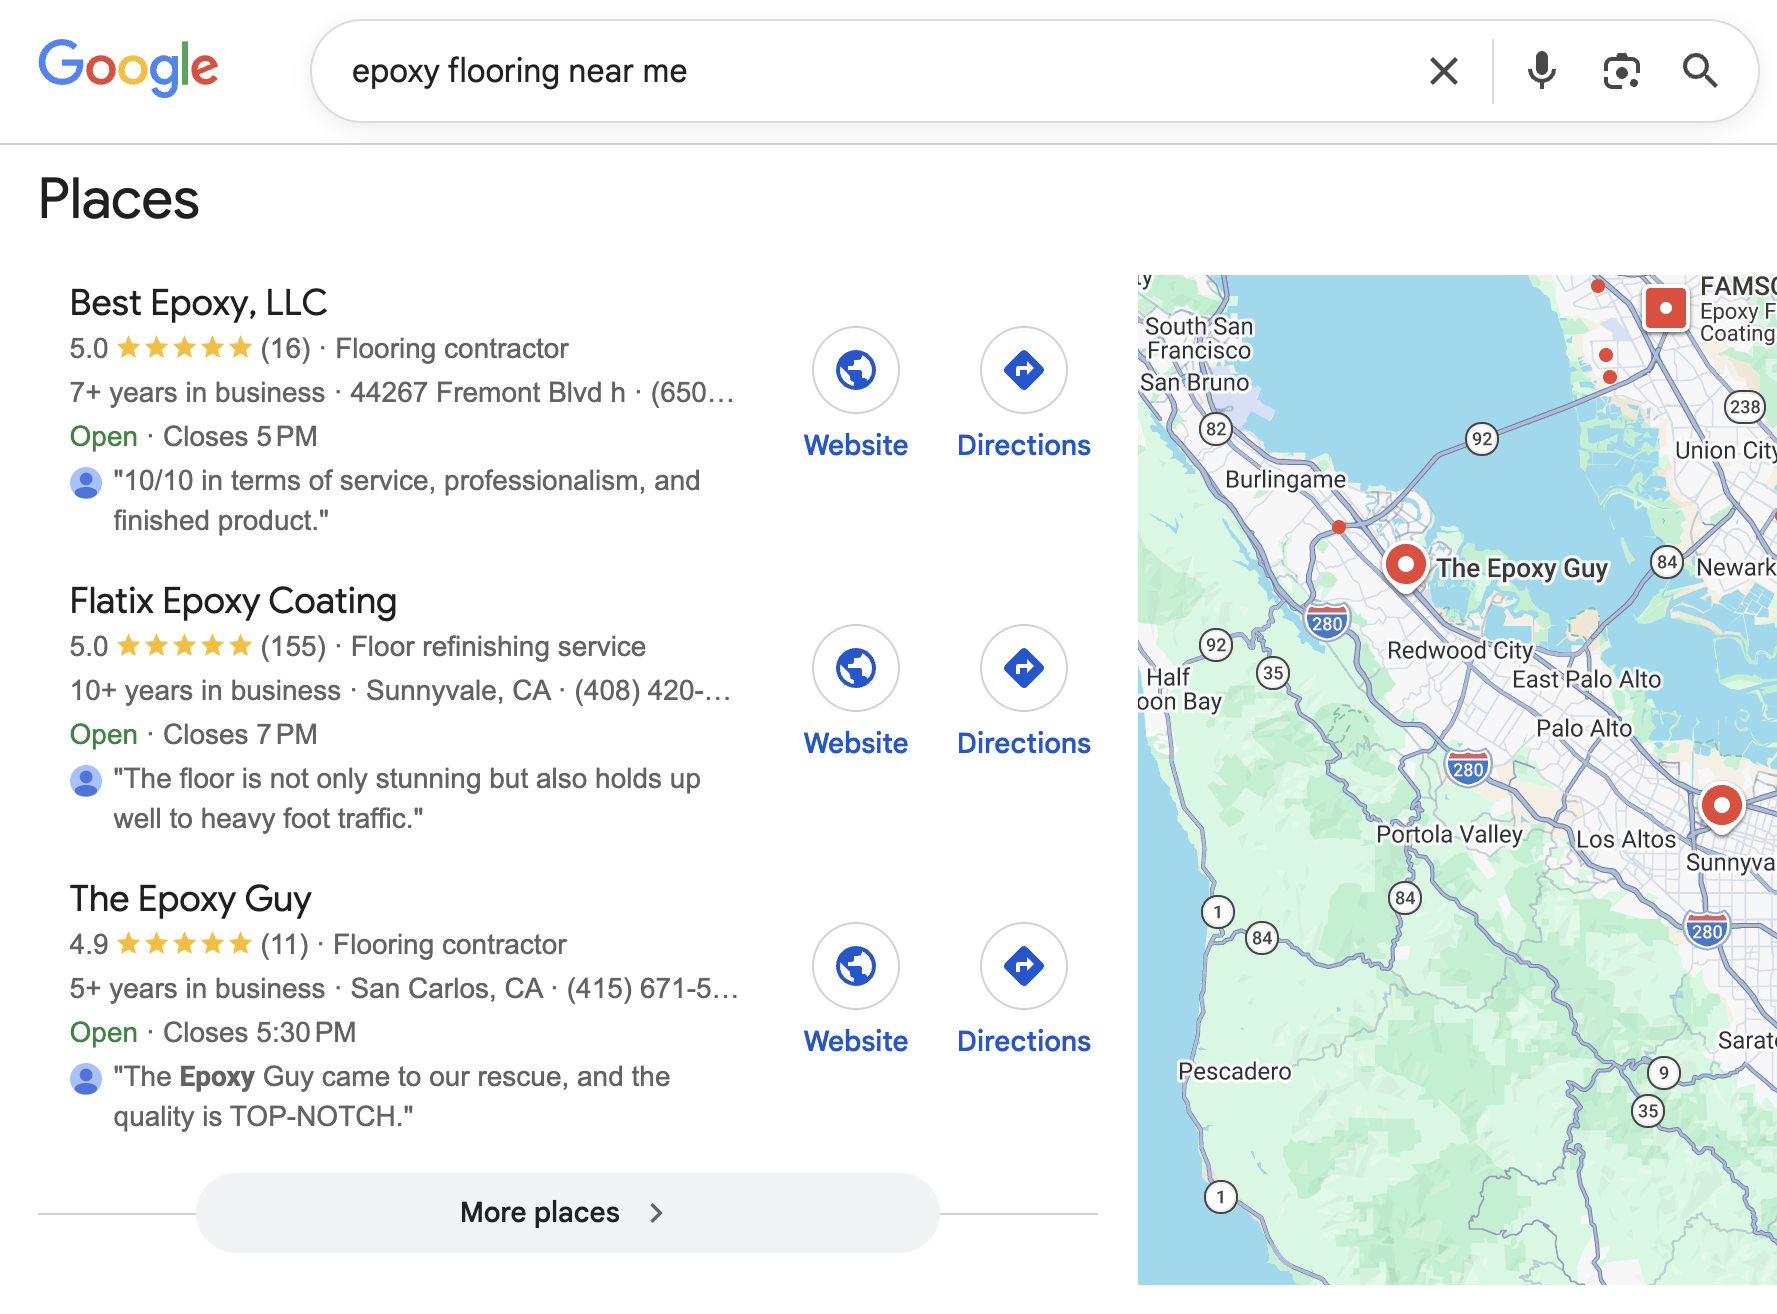Click the Directions icon for Flatix Epoxy Coating
The image size is (1777, 1314).
pos(1023,667)
